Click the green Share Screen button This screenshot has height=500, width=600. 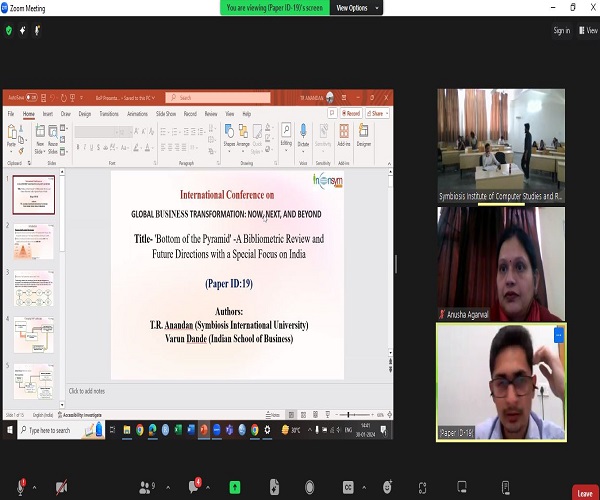pos(235,487)
